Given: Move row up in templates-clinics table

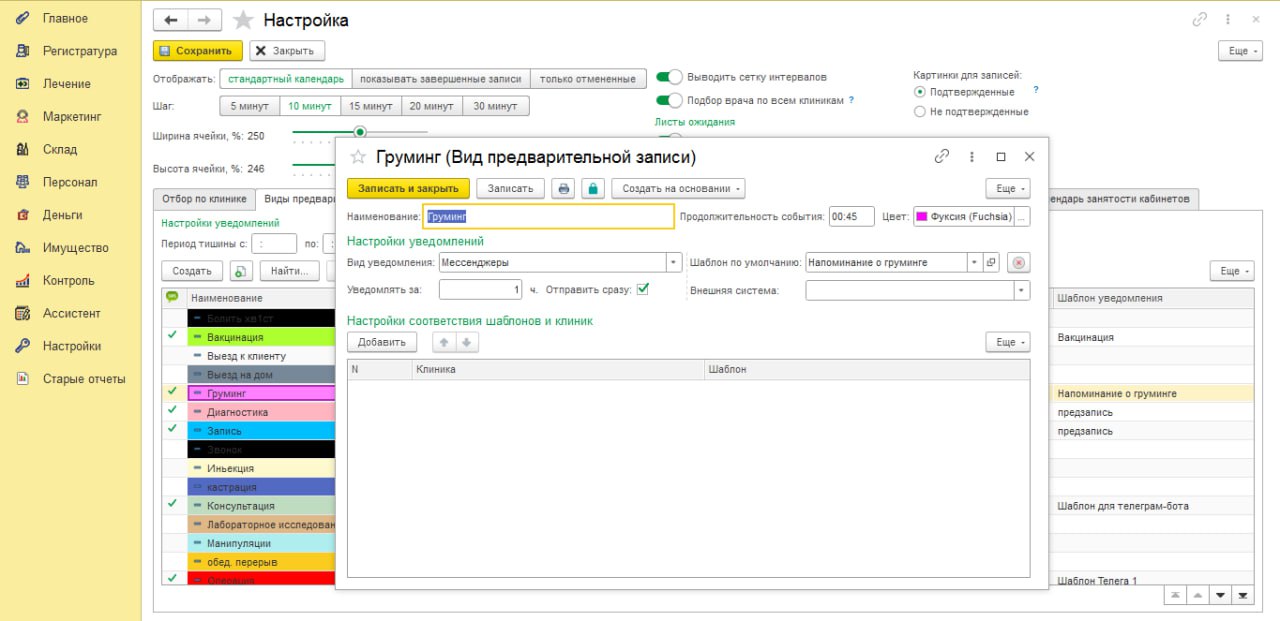Looking at the screenshot, I should (444, 342).
